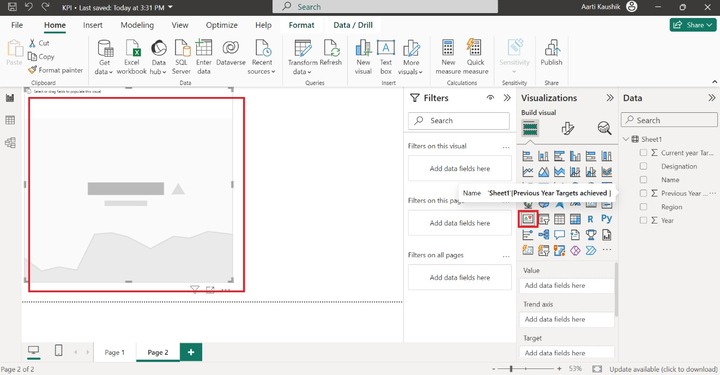Viewport: 720px width, 375px height.
Task: Open the Data / Drill ribbon tab
Action: 353,25
